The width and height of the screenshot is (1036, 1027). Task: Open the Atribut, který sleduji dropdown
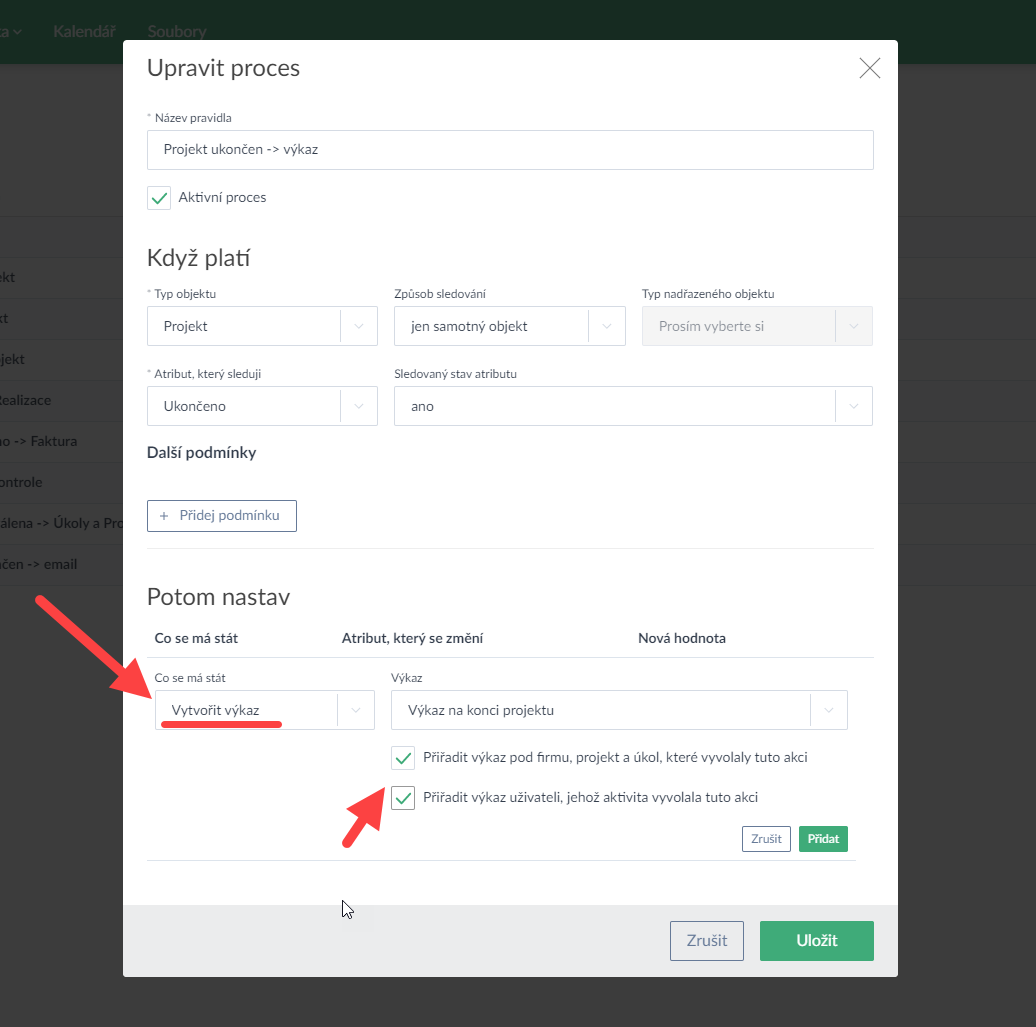pos(262,407)
